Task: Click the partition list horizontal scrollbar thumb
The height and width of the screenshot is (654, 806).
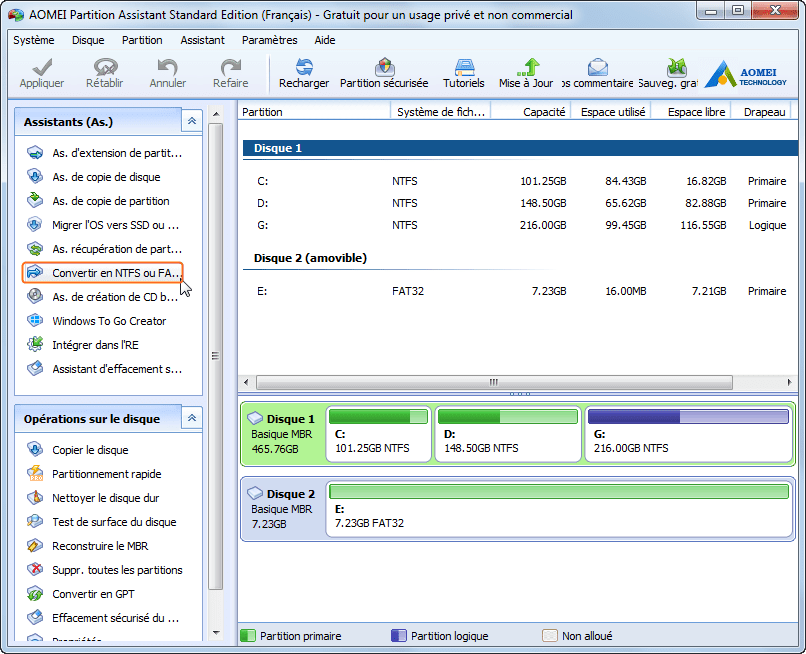Action: (494, 382)
